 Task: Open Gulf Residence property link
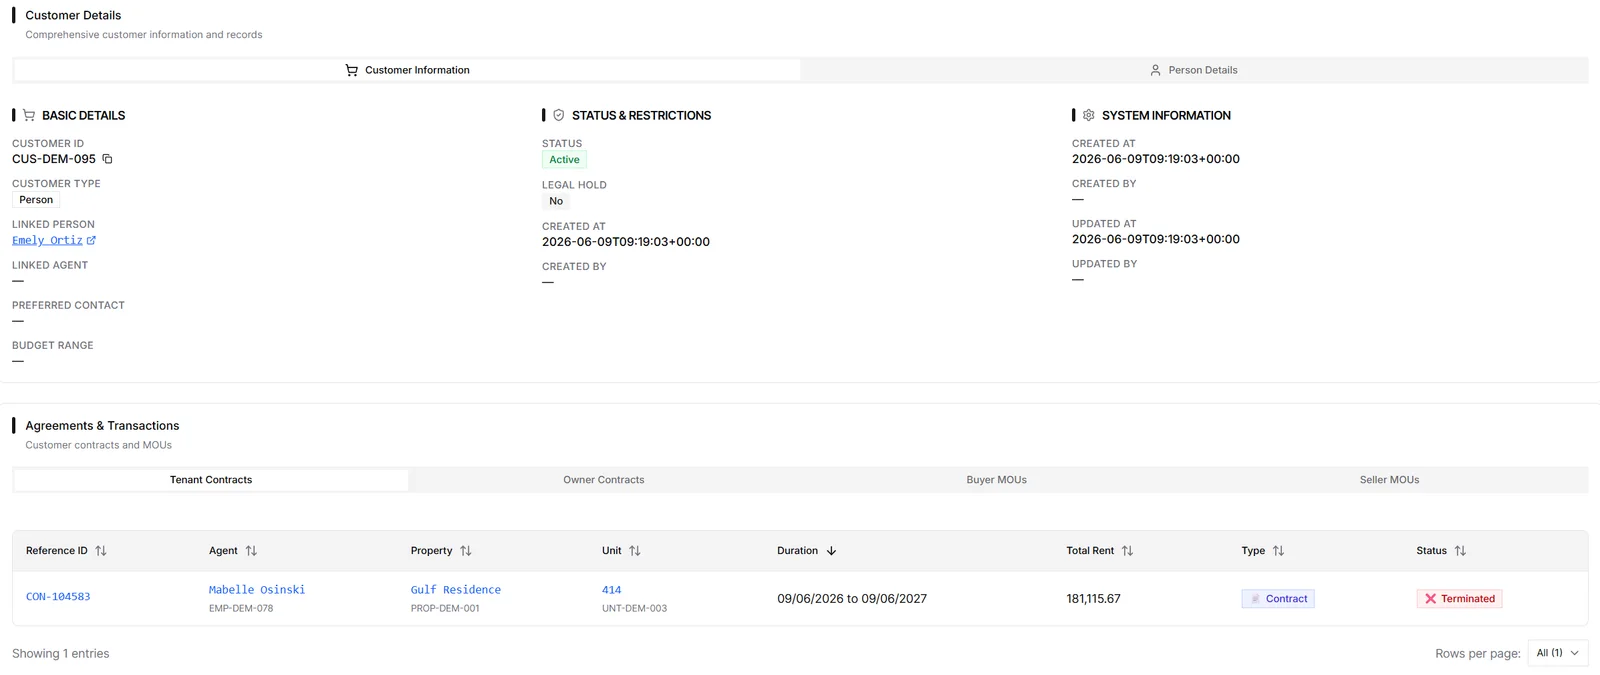point(456,590)
